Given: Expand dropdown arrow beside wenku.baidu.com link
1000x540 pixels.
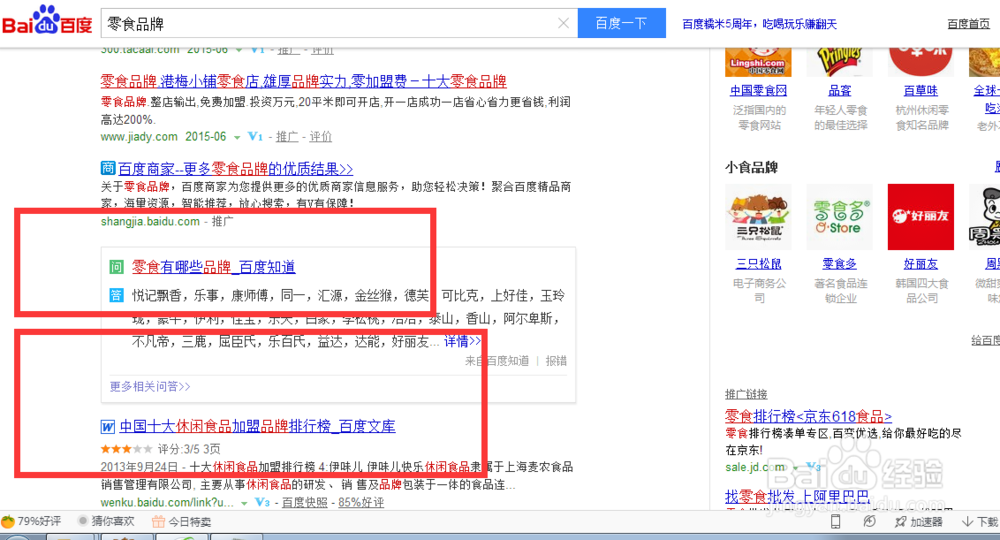Looking at the screenshot, I should (x=244, y=503).
